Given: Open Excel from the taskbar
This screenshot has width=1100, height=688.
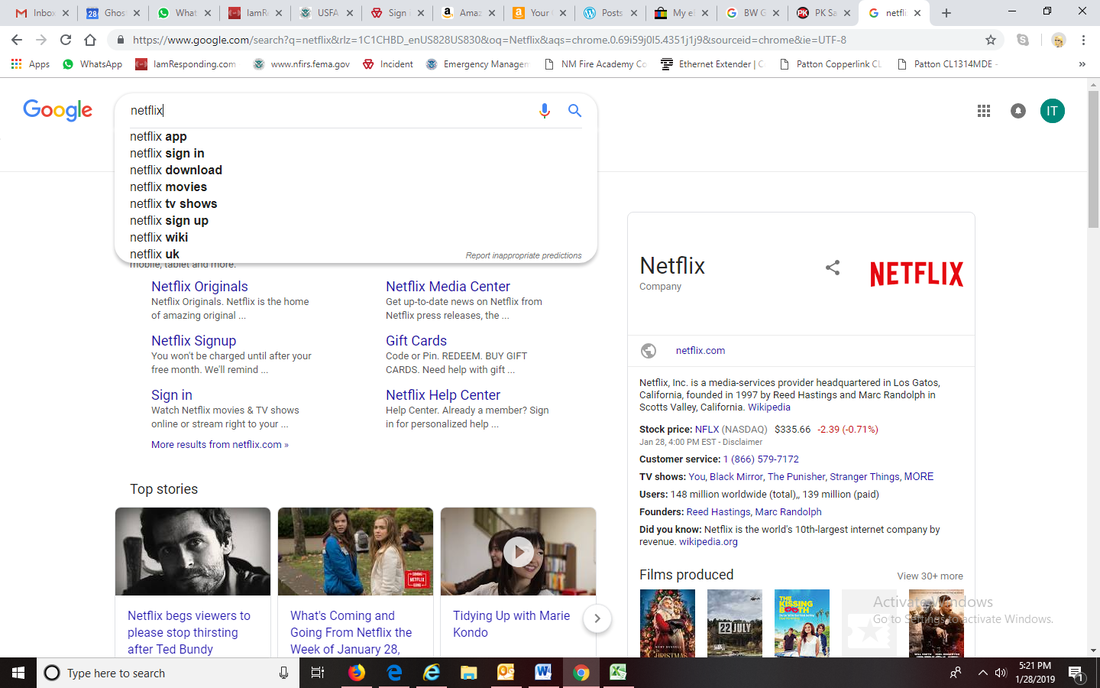Looking at the screenshot, I should coord(617,673).
